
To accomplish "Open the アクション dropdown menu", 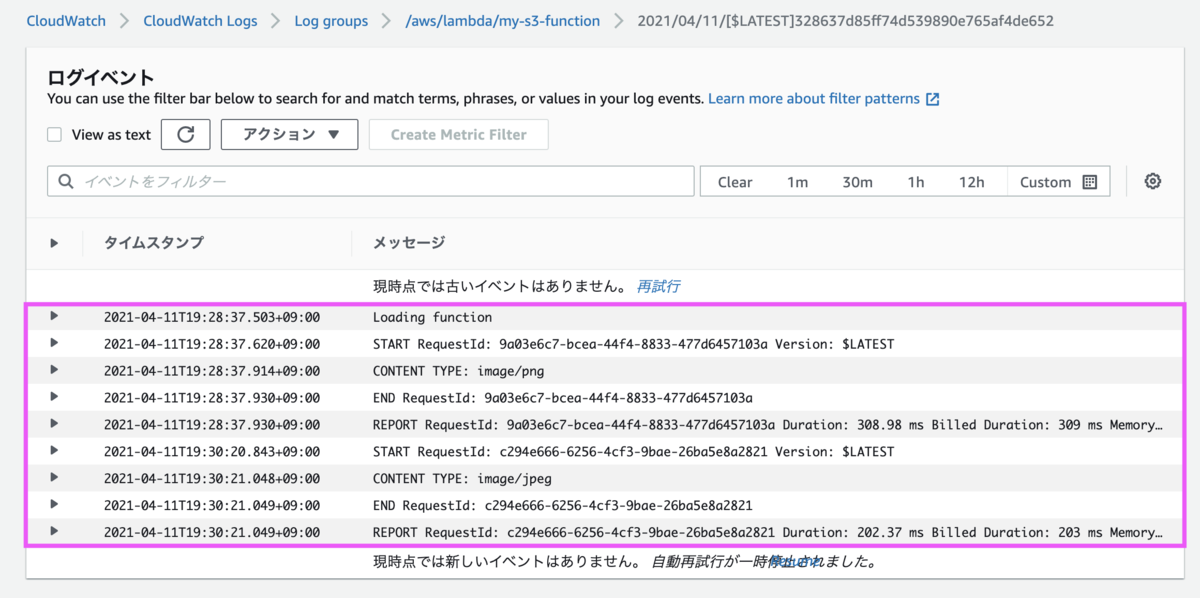I will pos(289,134).
